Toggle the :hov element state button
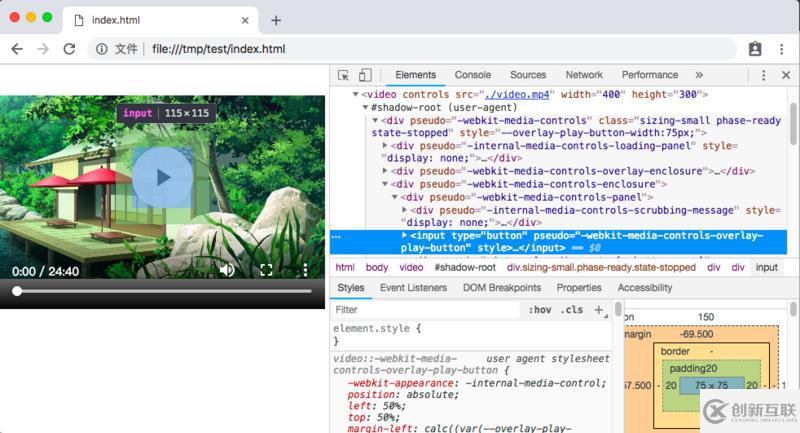Viewport: 800px width, 433px height. point(539,310)
